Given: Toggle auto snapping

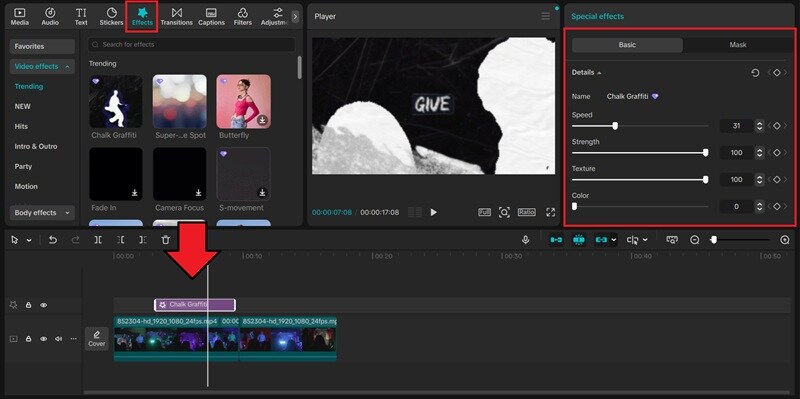Looking at the screenshot, I should point(579,240).
